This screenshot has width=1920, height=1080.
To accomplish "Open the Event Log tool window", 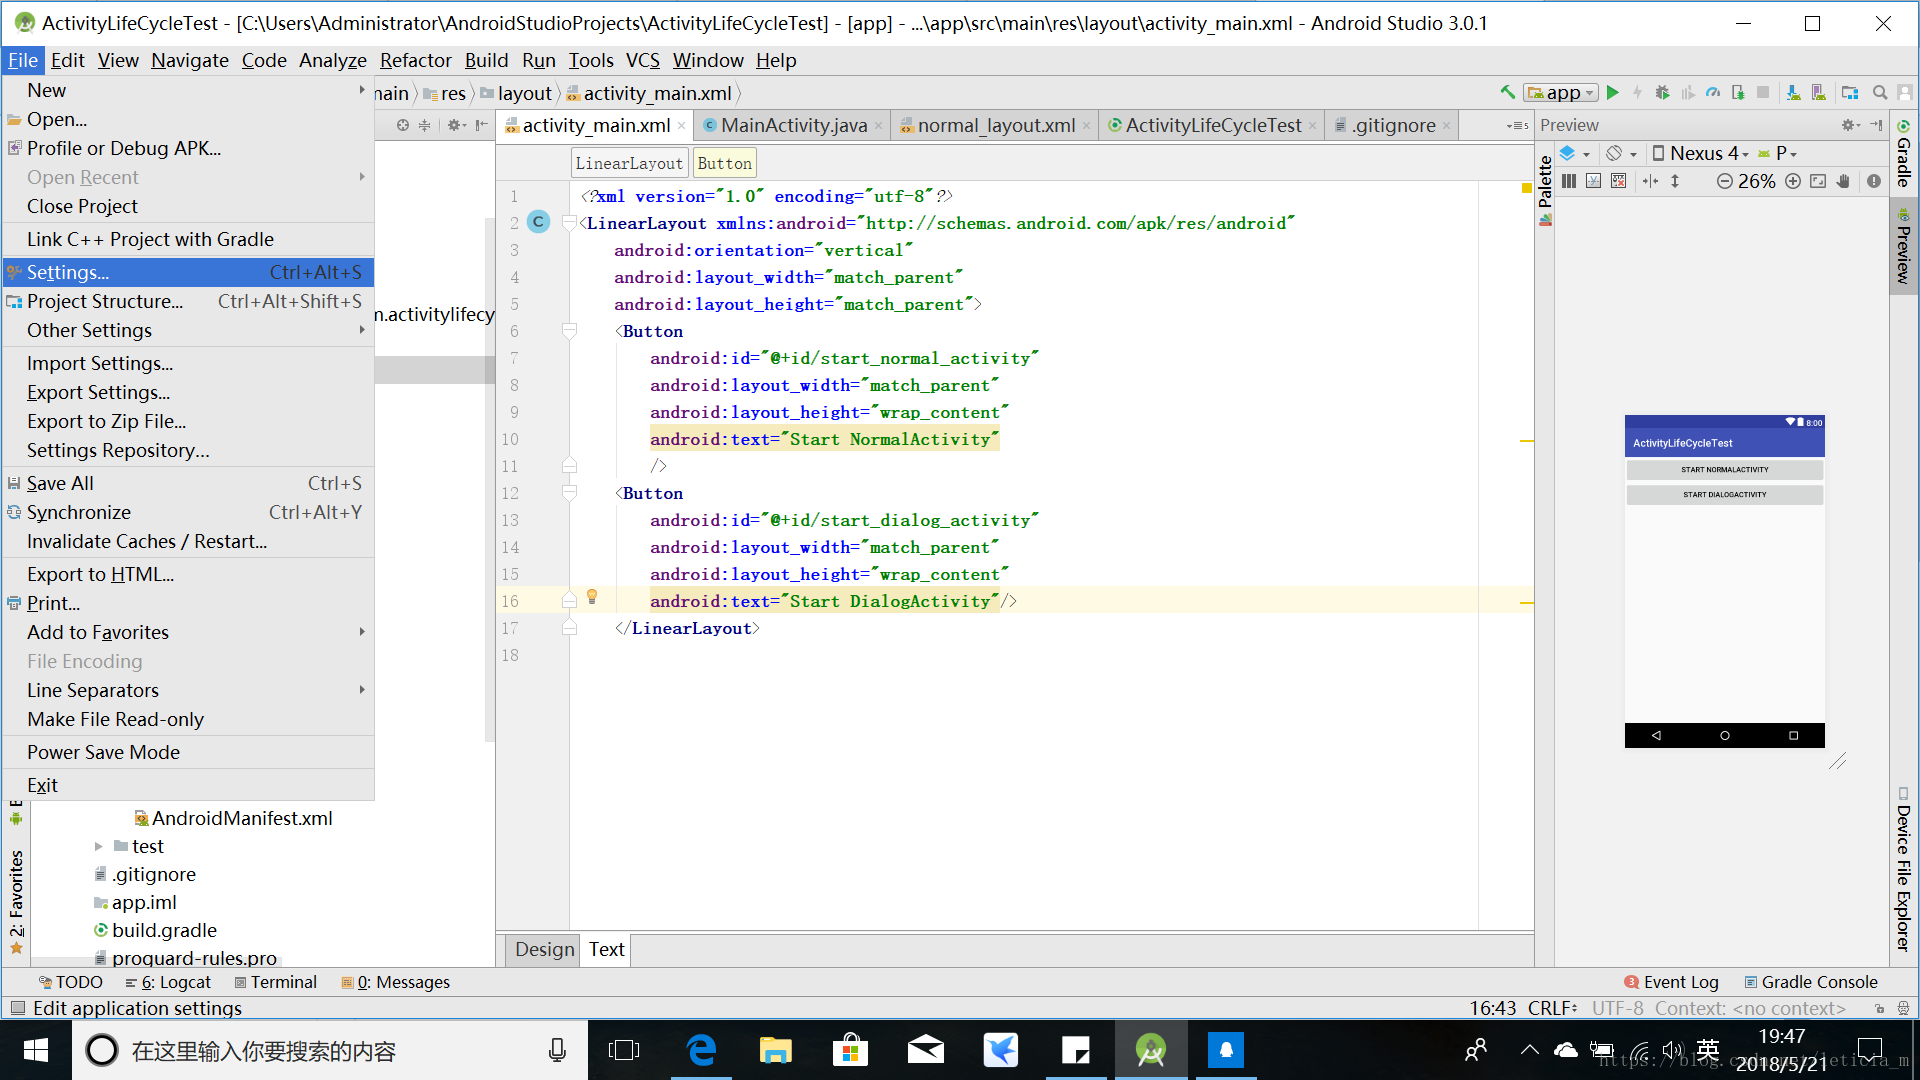I will click(1671, 982).
